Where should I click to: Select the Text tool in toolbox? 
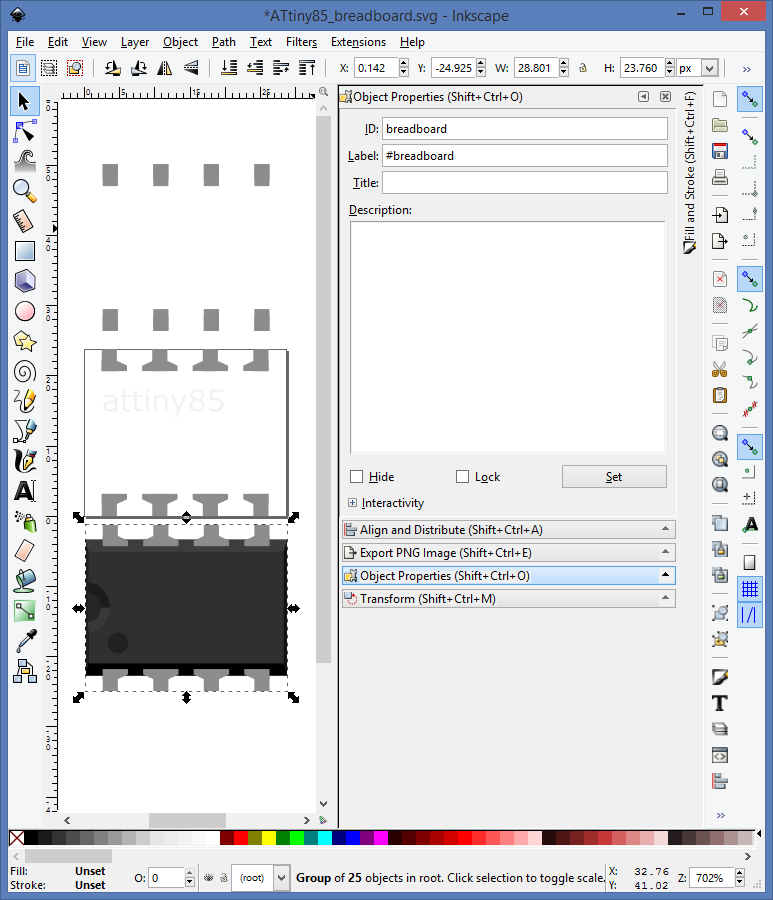point(24,491)
